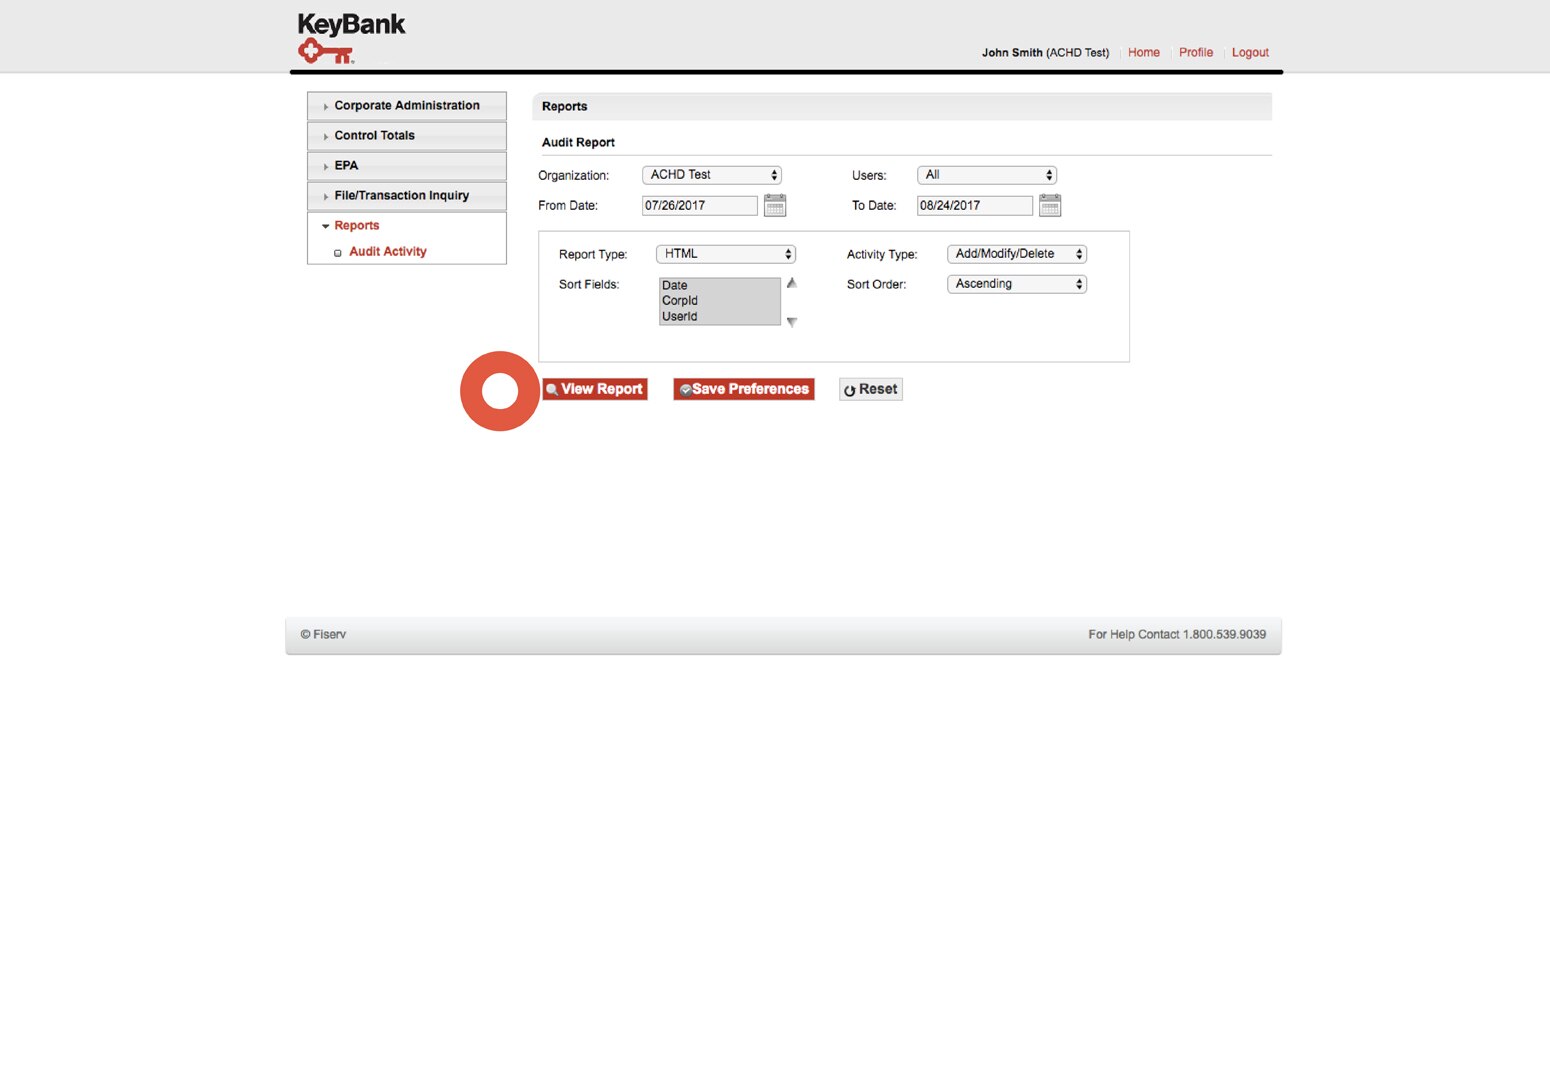This screenshot has width=1550, height=1087.
Task: Expand the Corporate Administration menu
Action: (x=406, y=106)
